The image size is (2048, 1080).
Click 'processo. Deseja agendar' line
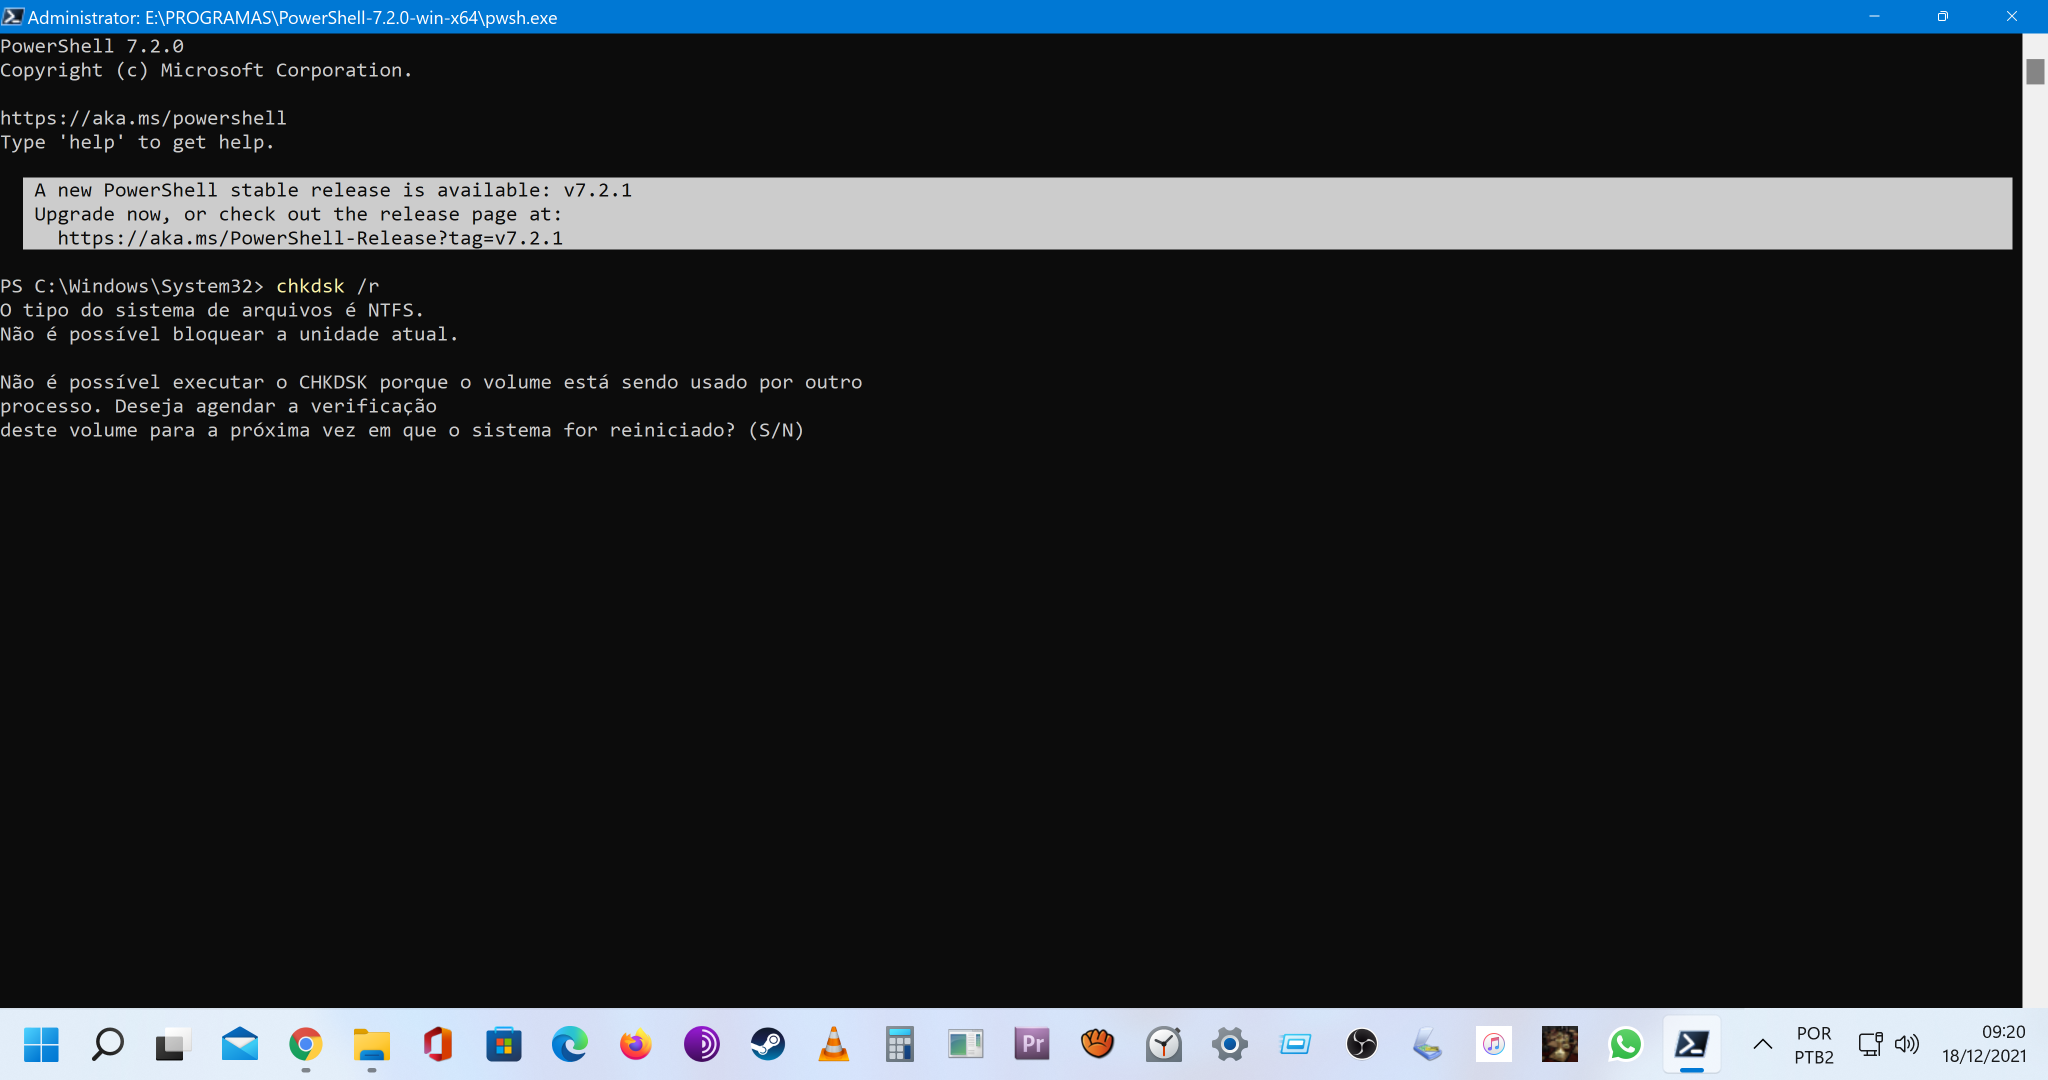[x=218, y=406]
